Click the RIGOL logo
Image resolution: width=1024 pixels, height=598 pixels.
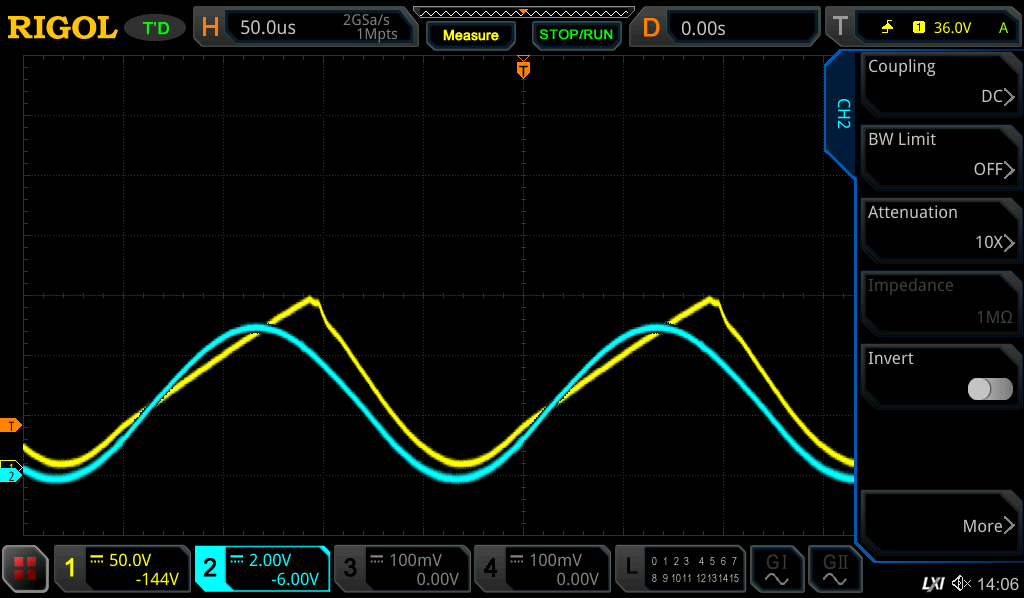click(x=62, y=28)
